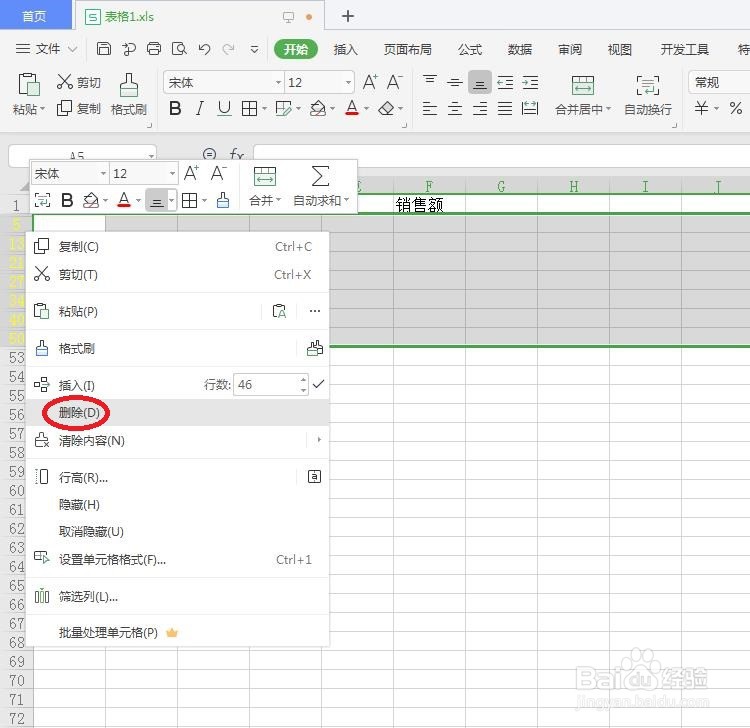This screenshot has width=750, height=728.
Task: Click the Print icon in quick toolbar
Action: point(154,49)
